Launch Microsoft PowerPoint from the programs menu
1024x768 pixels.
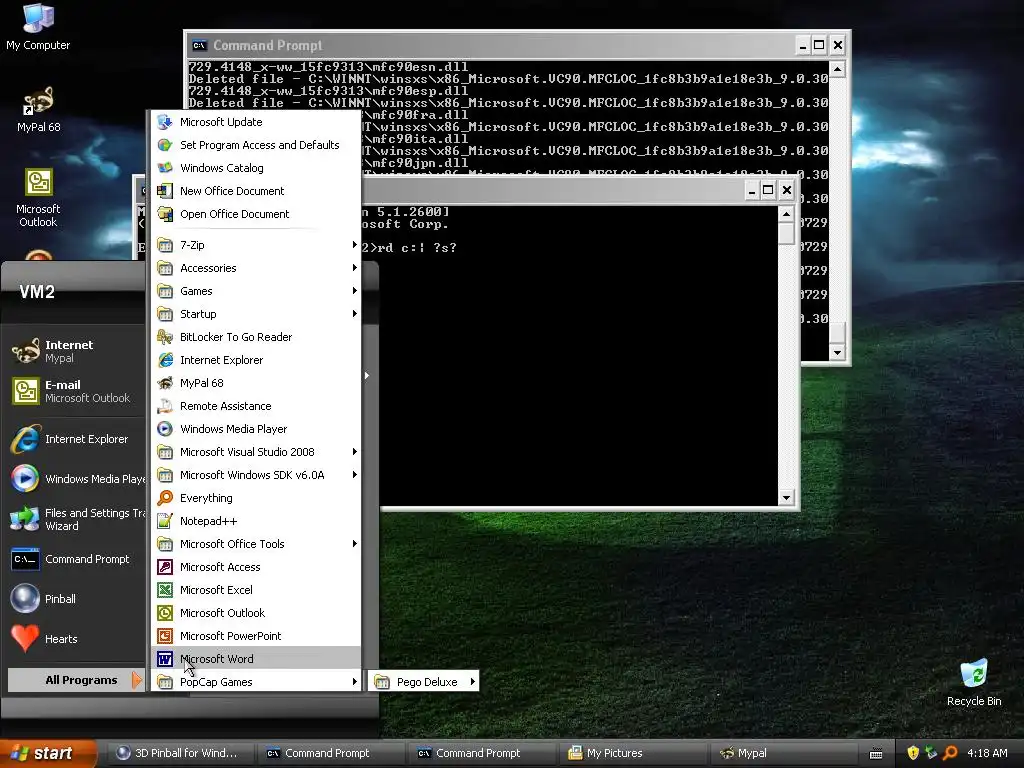(256, 635)
